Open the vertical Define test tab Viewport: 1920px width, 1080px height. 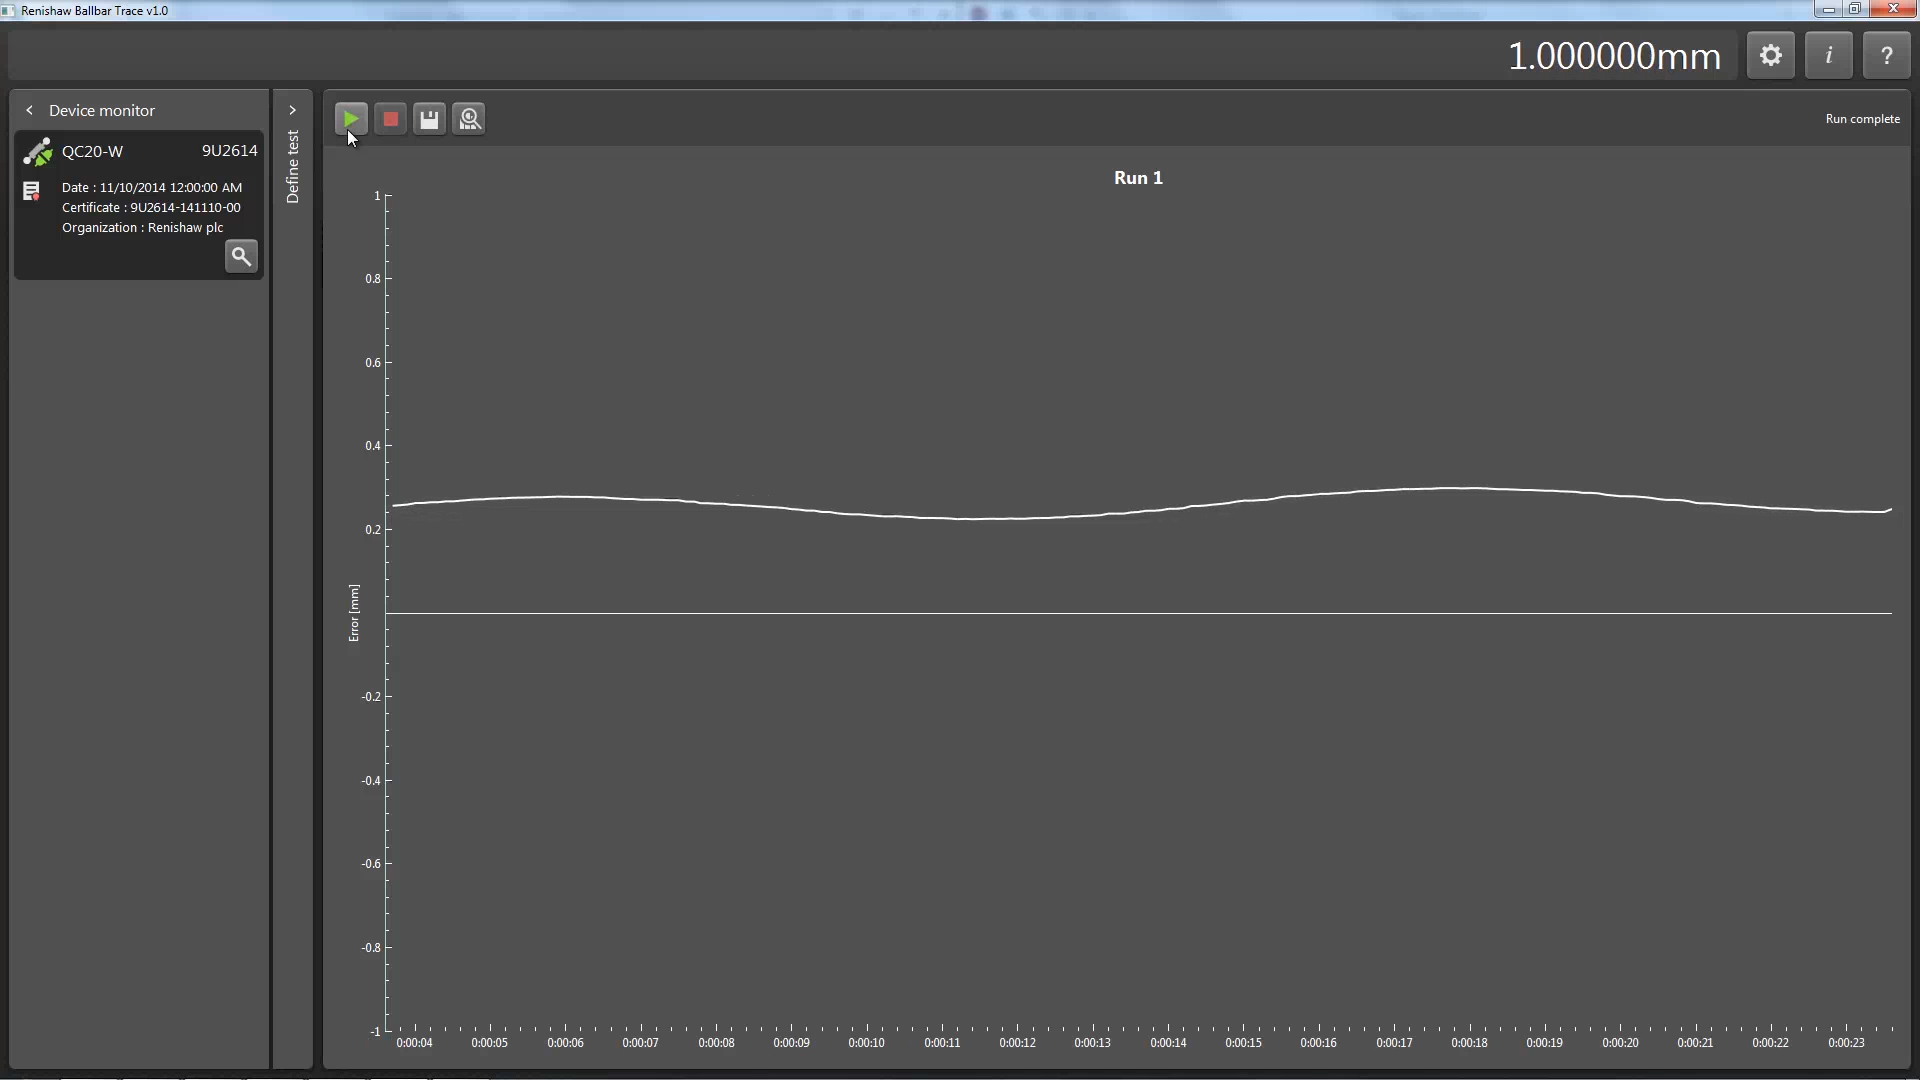coord(293,167)
